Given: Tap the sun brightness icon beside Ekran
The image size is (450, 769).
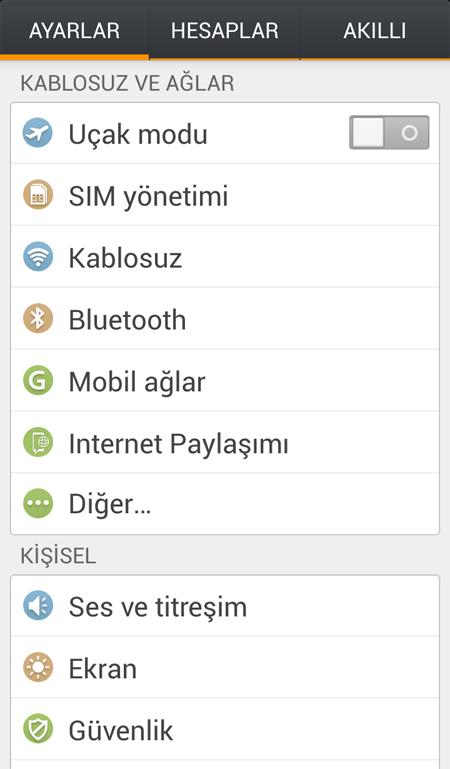Looking at the screenshot, I should click(38, 668).
